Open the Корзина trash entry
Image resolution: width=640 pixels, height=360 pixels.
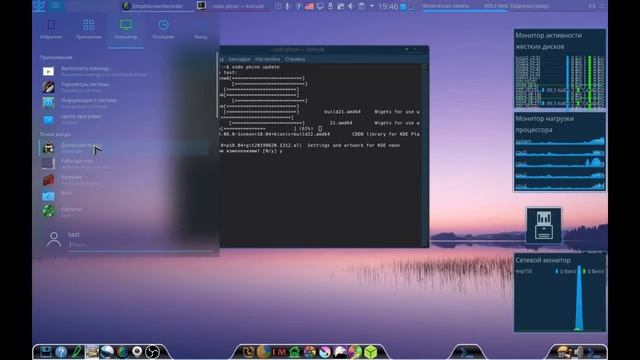coord(124,211)
